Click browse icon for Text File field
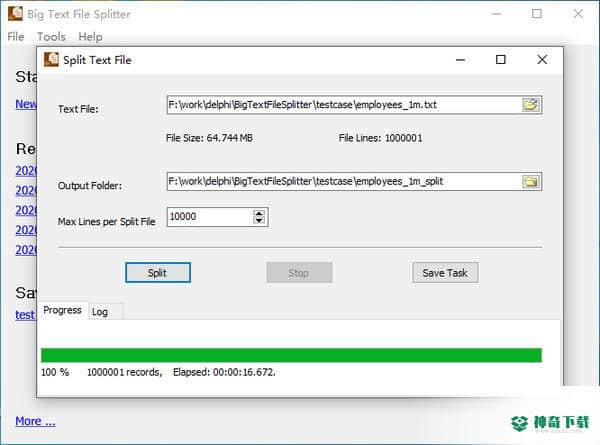This screenshot has height=445, width=600. (531, 104)
